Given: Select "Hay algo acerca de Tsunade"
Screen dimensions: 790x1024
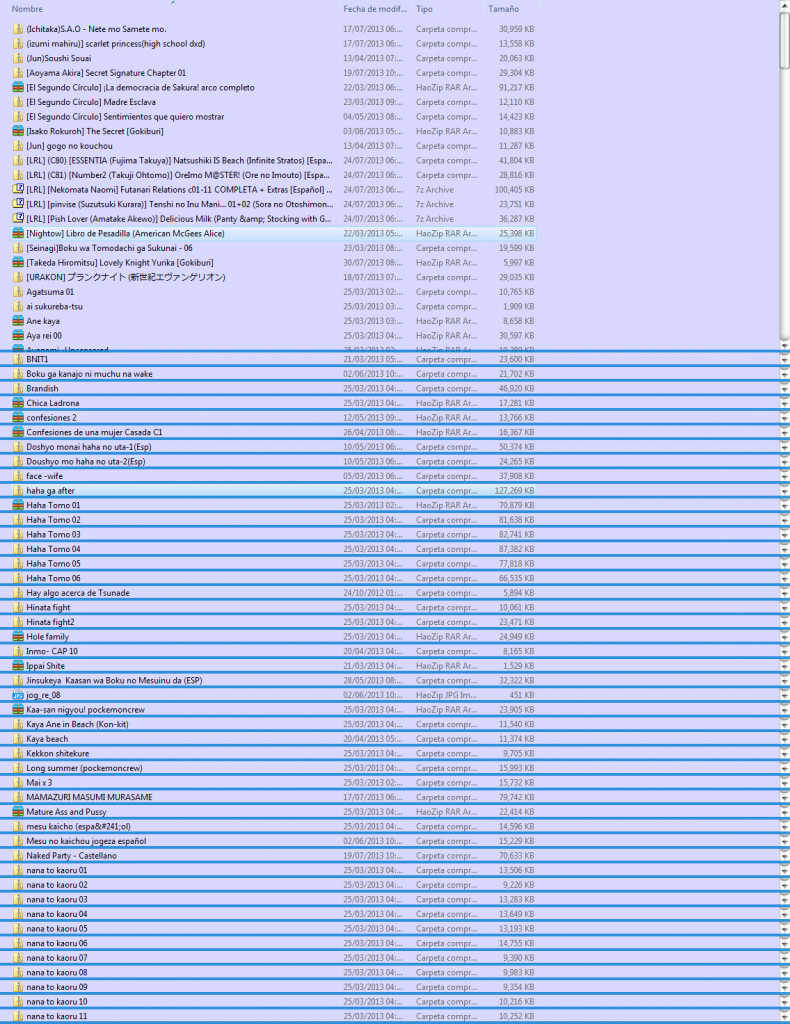Looking at the screenshot, I should coord(78,593).
